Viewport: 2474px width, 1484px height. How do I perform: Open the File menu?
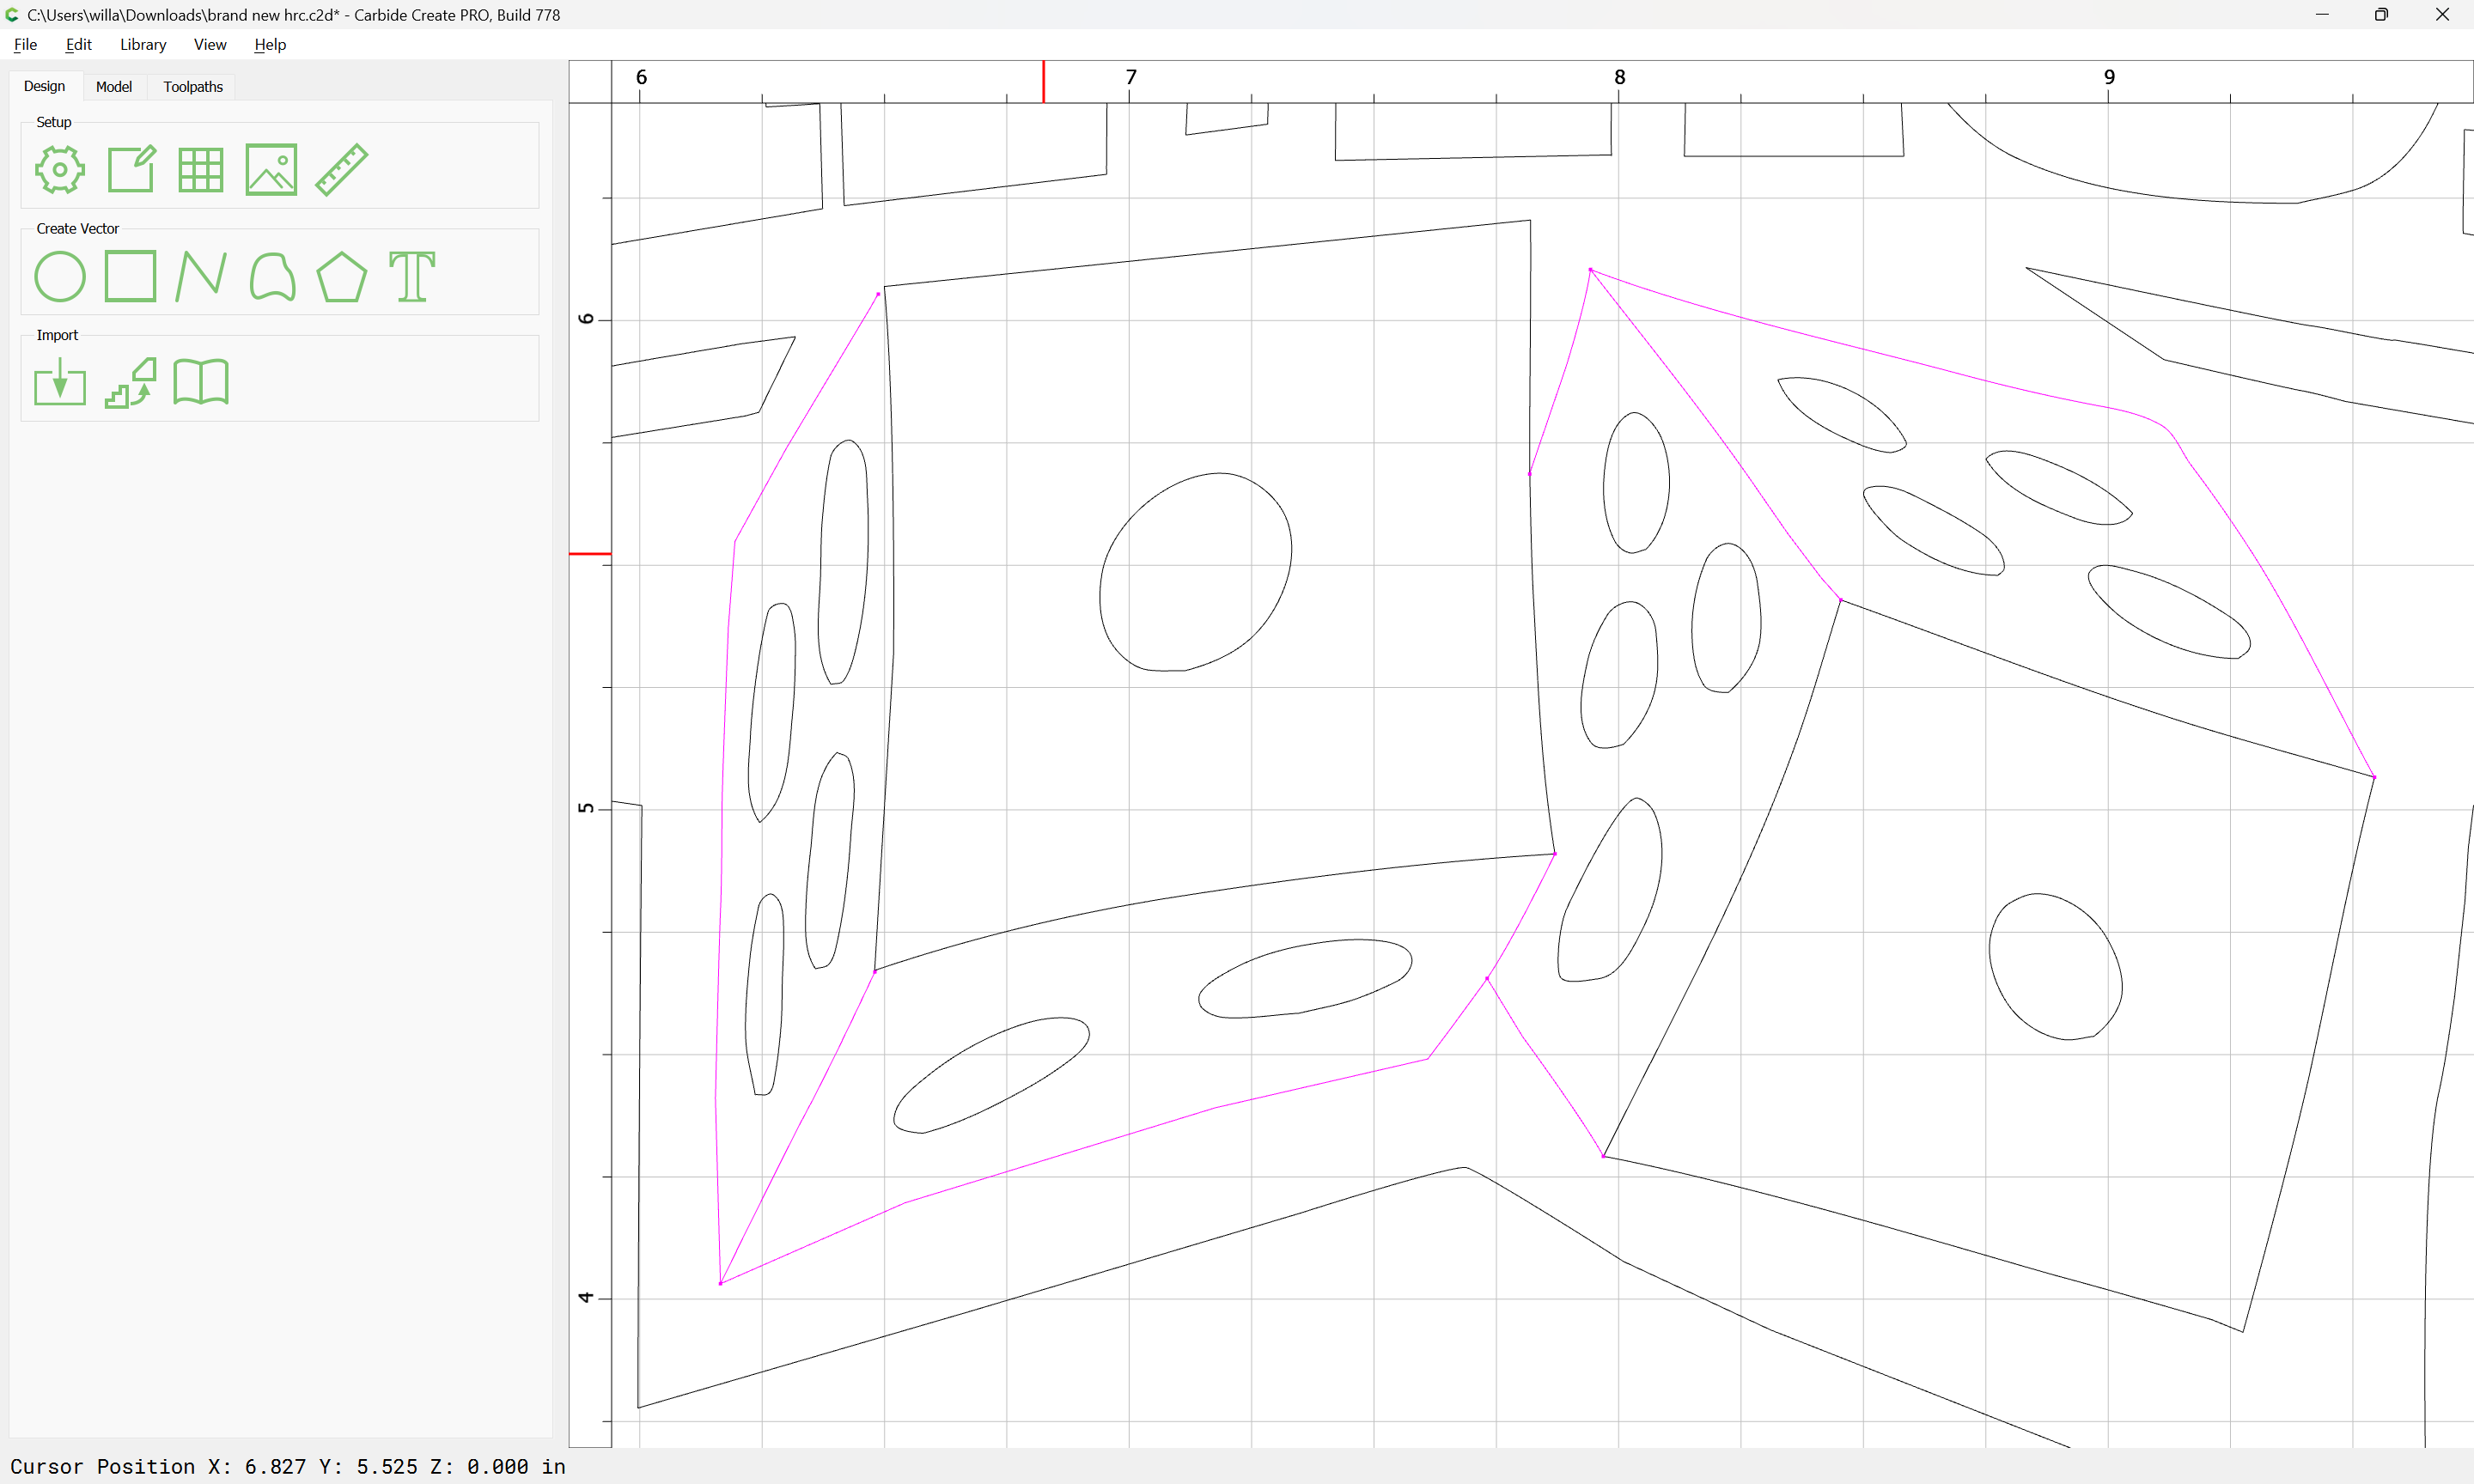click(25, 44)
